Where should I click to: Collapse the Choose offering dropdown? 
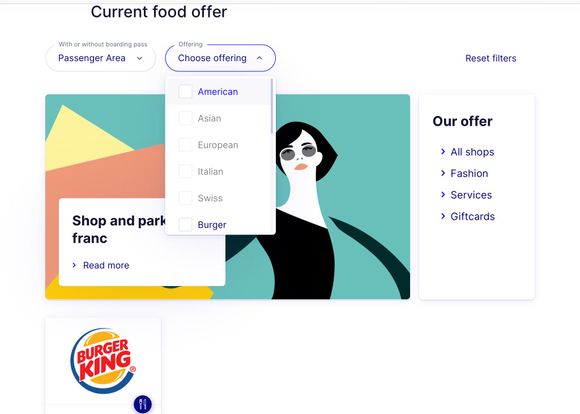[220, 58]
